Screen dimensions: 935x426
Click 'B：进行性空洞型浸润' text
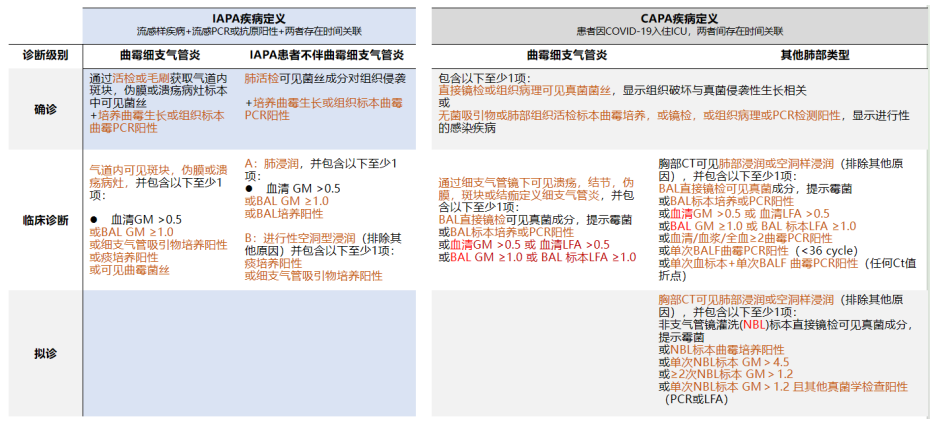point(300,237)
